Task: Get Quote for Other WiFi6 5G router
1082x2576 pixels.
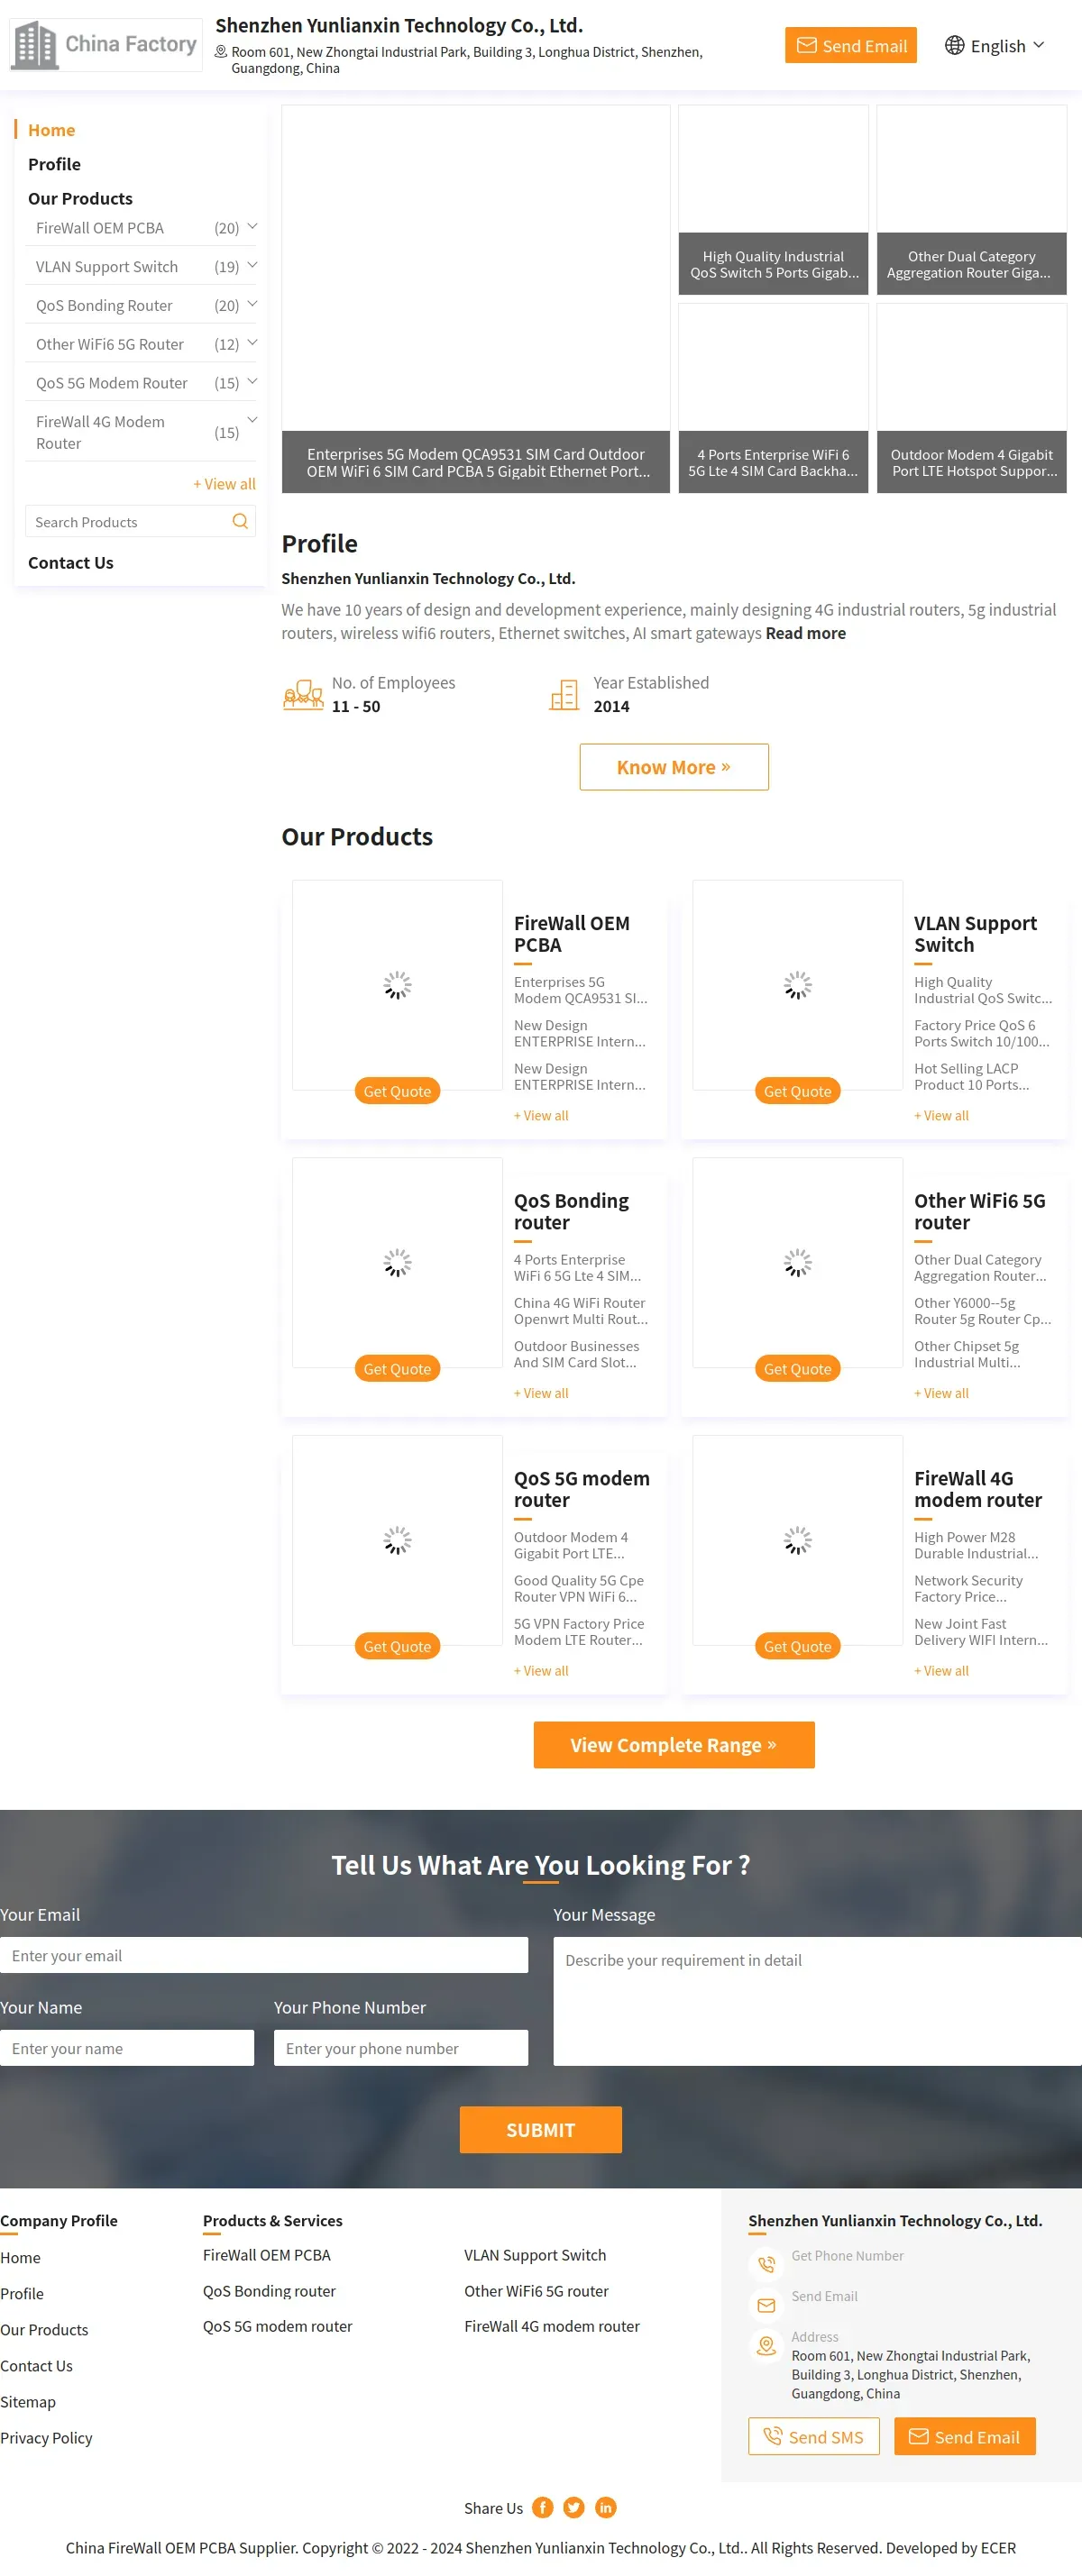Action: point(798,1369)
